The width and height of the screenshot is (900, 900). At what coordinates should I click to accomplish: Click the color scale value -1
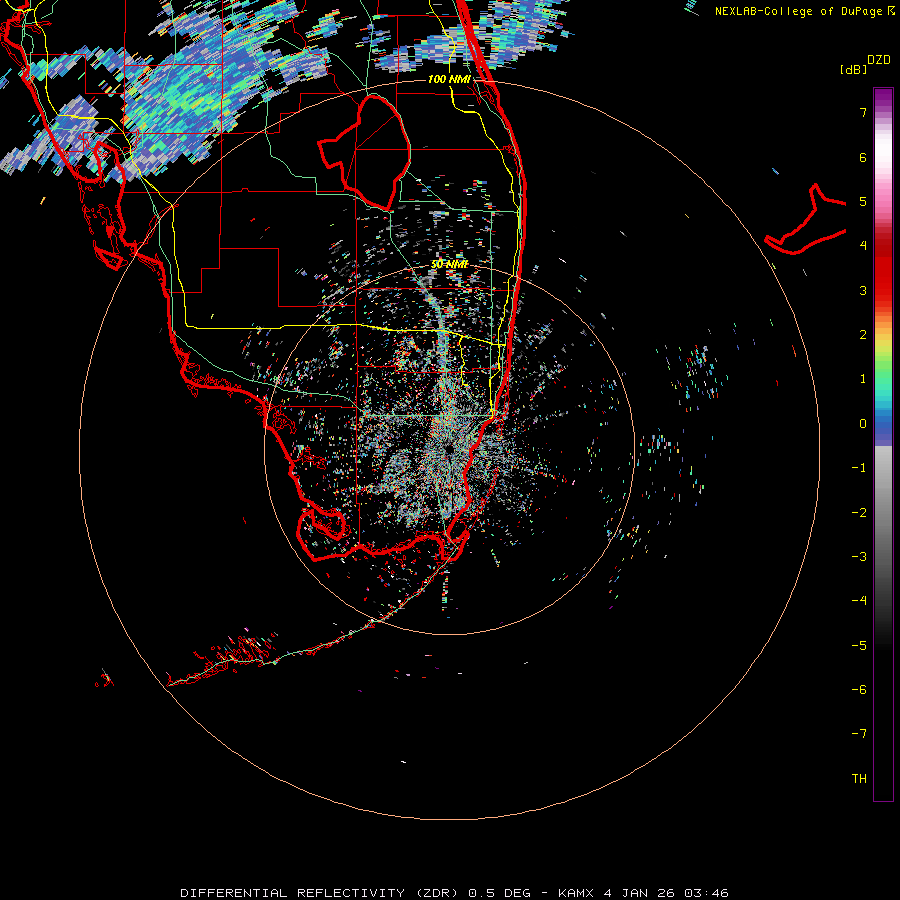(859, 468)
